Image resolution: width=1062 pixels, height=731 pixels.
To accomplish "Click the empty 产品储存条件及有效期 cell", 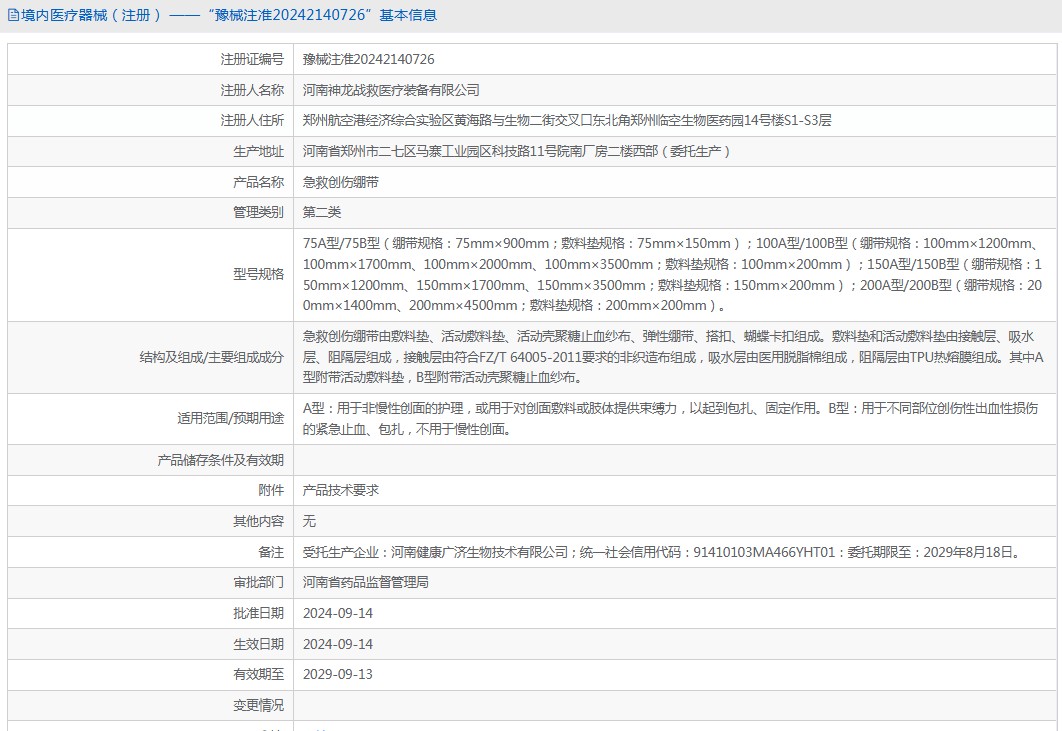I will [x=676, y=460].
